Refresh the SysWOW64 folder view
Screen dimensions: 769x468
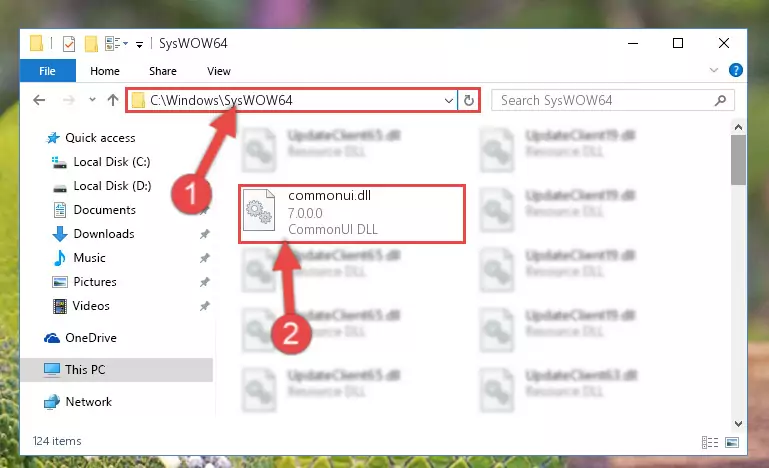pos(469,101)
